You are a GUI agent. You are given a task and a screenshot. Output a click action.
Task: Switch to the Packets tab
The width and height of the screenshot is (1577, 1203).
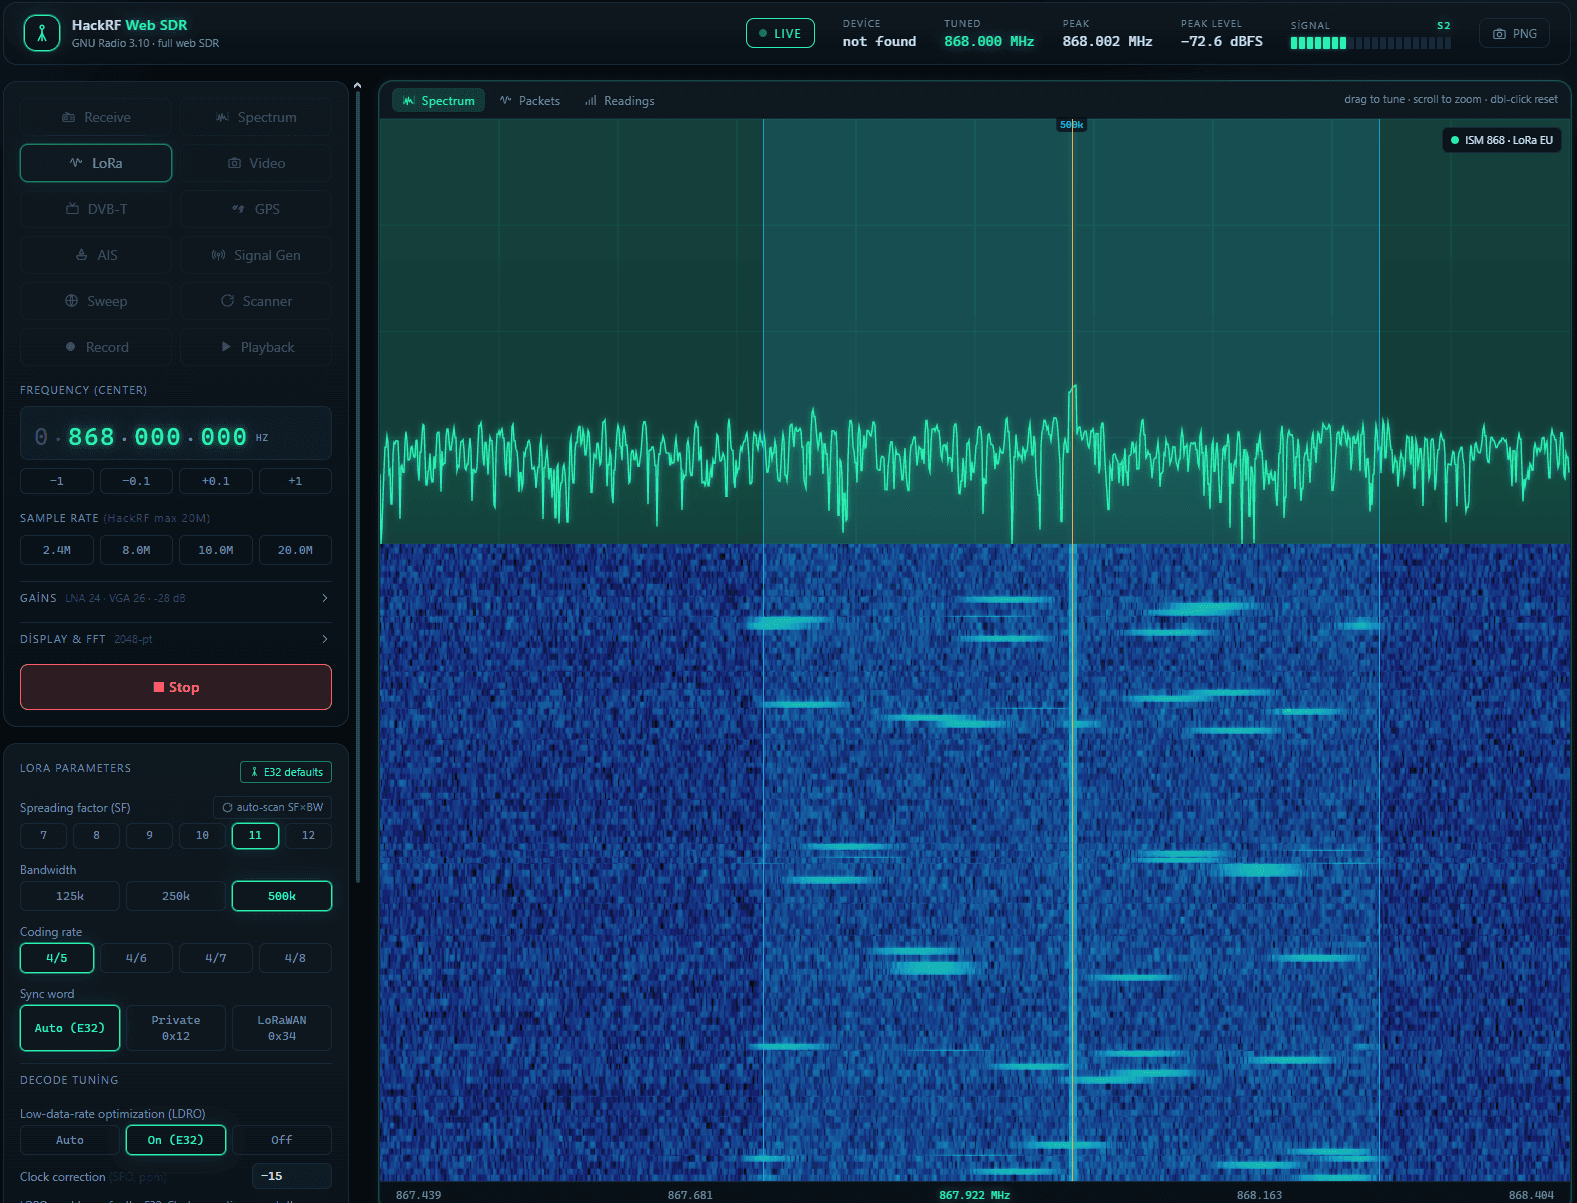click(x=530, y=101)
